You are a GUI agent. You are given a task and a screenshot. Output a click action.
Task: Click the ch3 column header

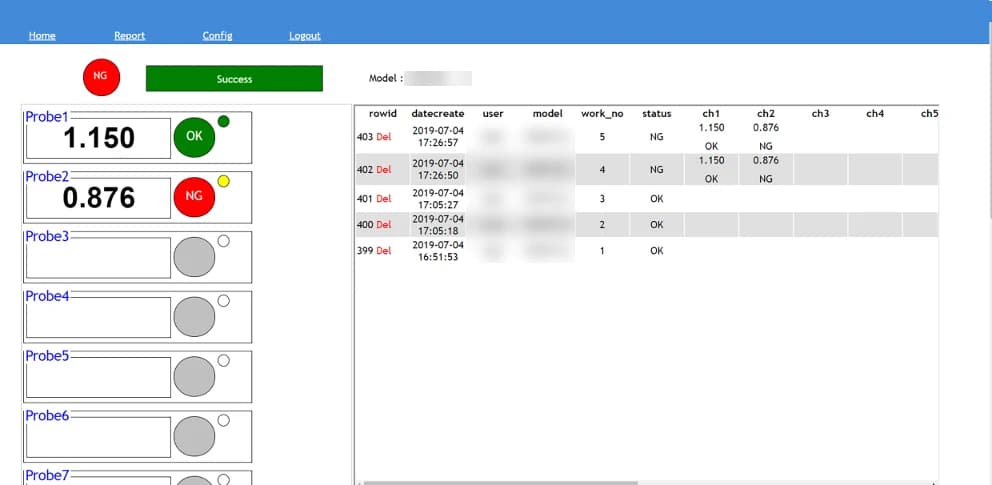820,114
